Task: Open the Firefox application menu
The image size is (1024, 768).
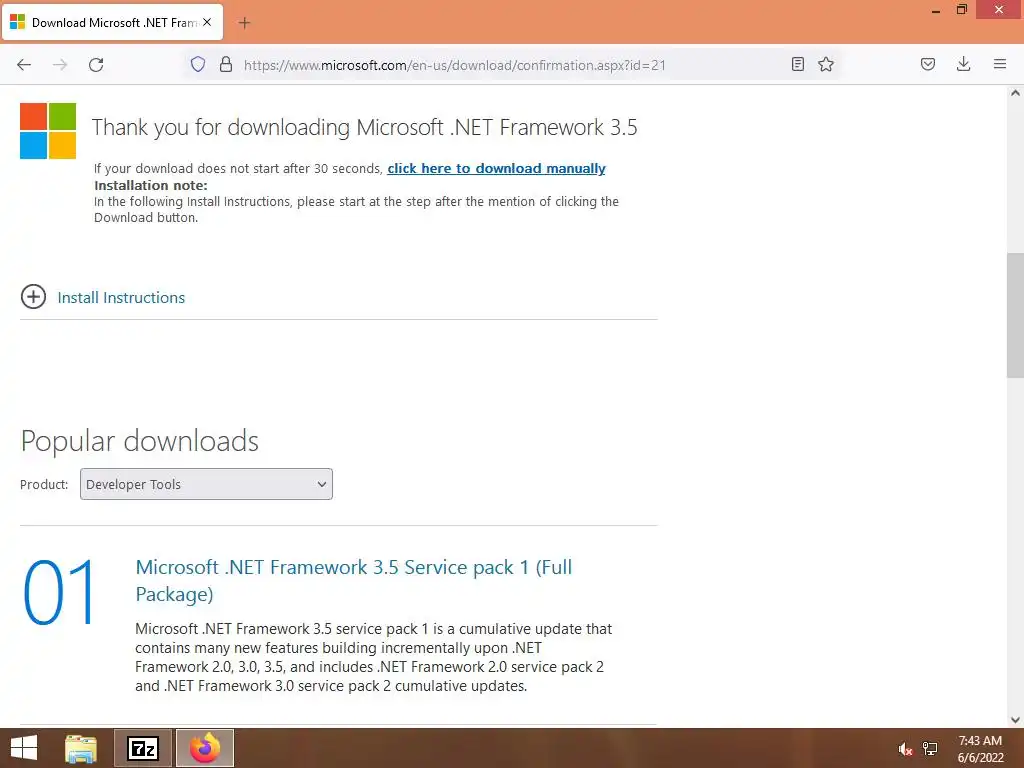Action: click(x=1000, y=64)
